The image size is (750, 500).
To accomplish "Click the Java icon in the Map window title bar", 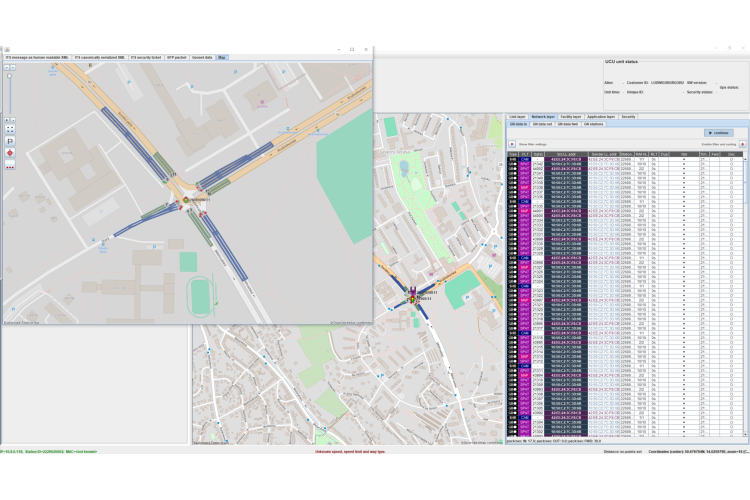I will click(x=7, y=49).
